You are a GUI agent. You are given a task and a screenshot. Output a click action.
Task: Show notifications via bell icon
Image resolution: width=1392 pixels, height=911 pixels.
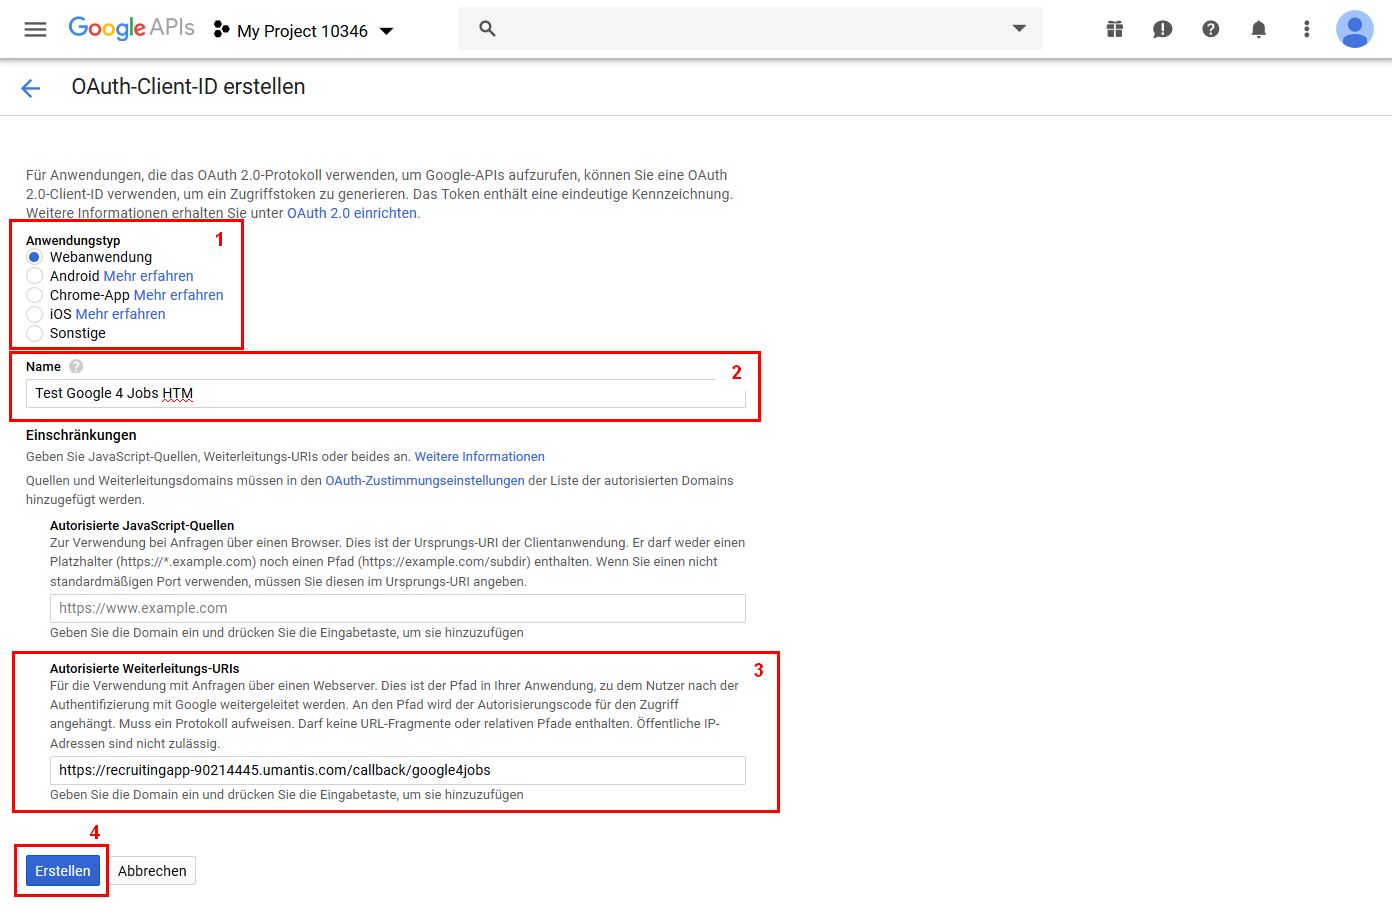(x=1258, y=29)
